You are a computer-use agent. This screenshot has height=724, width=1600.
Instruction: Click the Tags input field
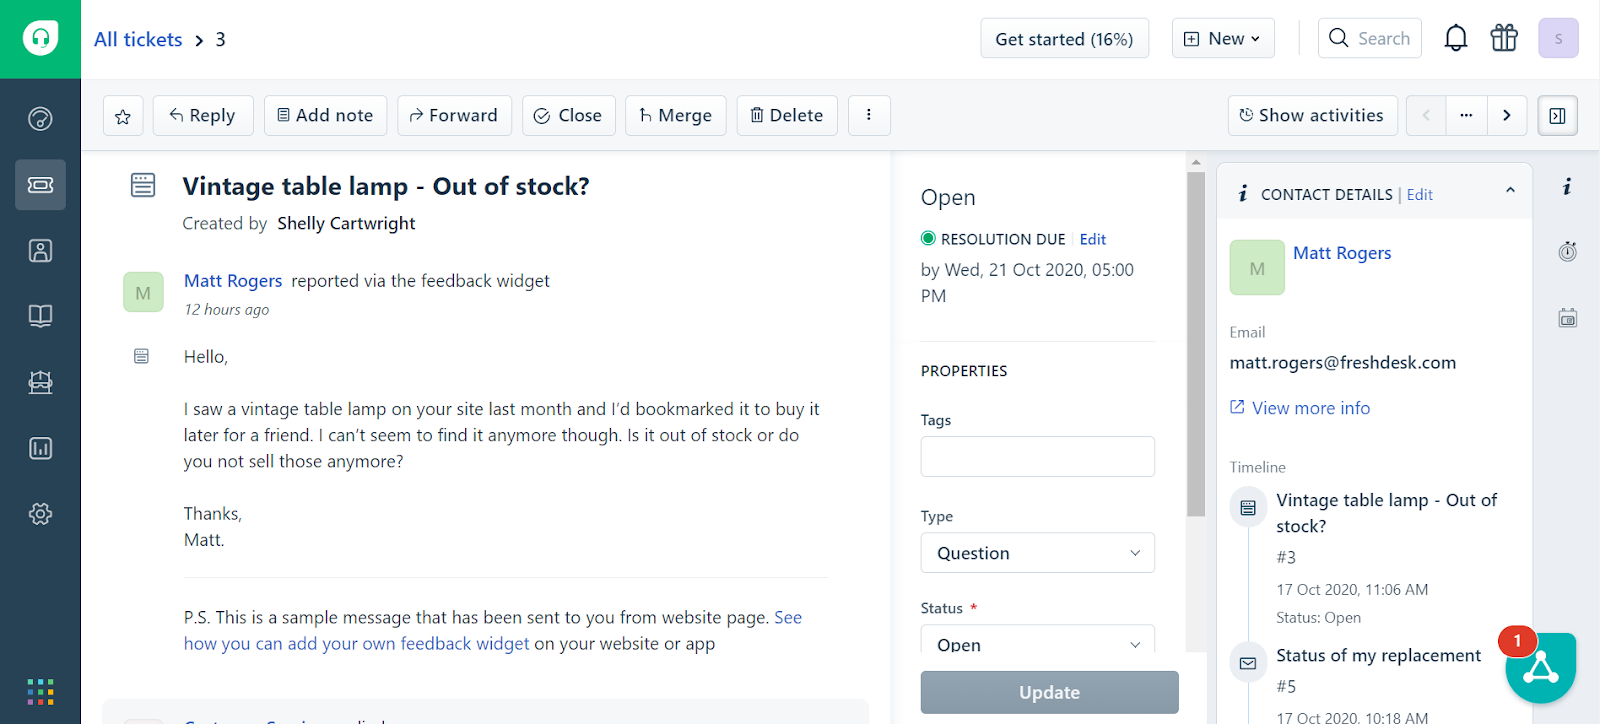1038,456
